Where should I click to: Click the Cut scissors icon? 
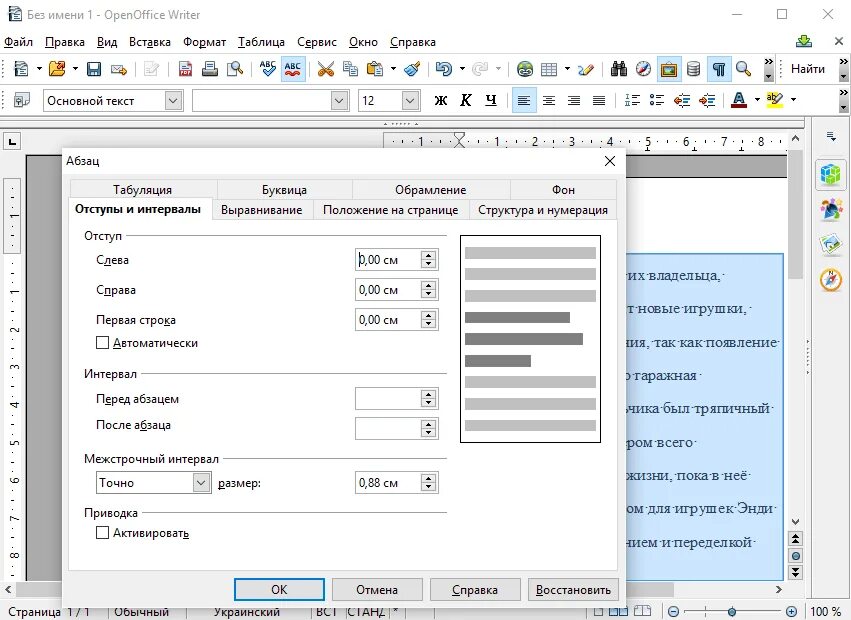tap(326, 69)
